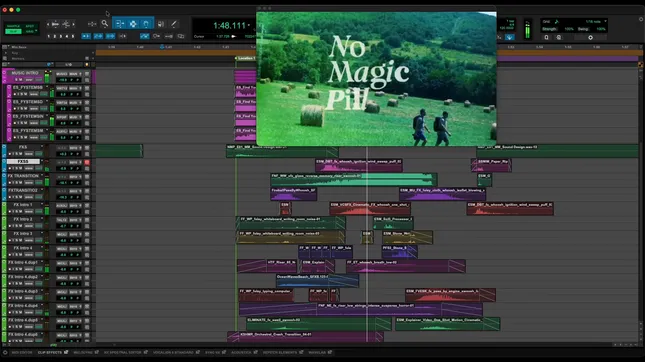The image size is (645, 362).
Task: Open the REPITCH ELEMENTS tab
Action: (280, 353)
